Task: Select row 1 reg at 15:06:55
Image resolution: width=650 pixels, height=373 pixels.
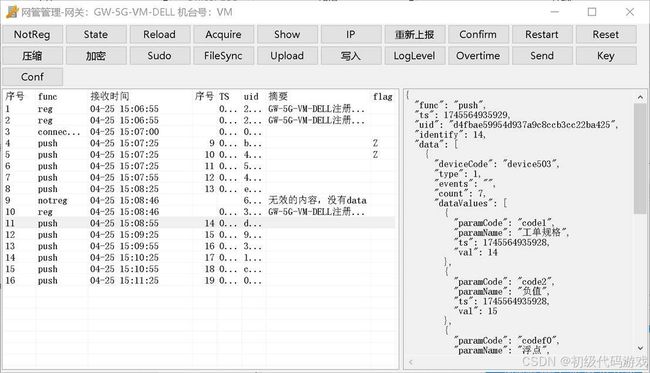Action: (199, 109)
